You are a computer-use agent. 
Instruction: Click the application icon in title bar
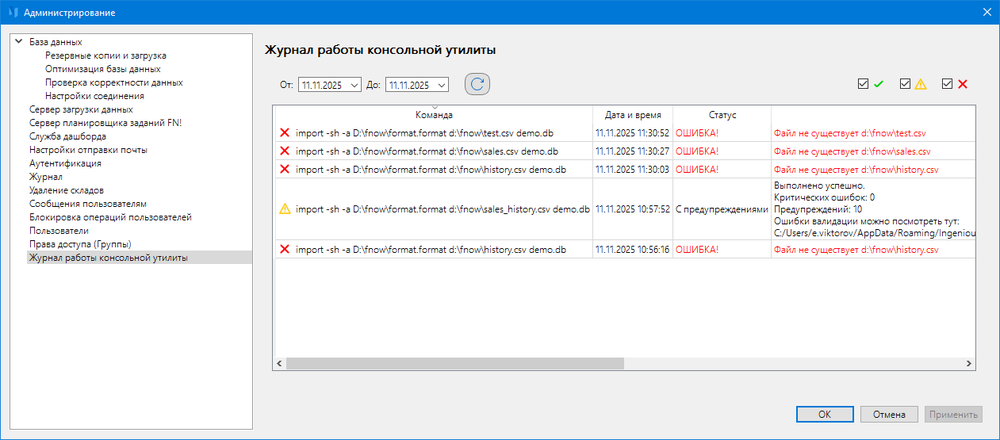[13, 12]
